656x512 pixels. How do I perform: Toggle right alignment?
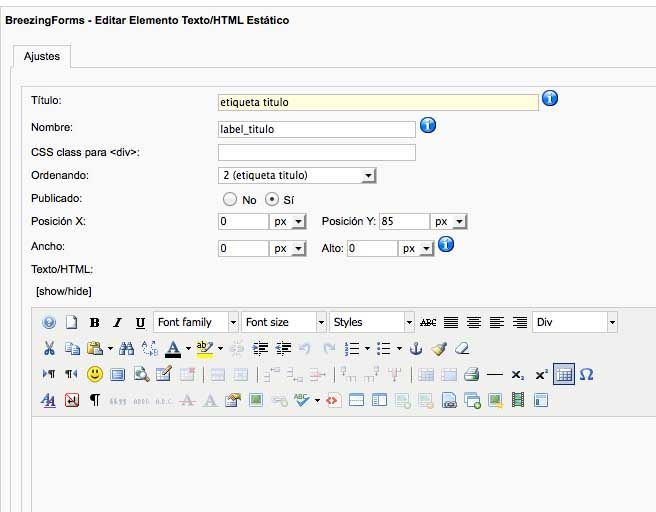click(520, 323)
